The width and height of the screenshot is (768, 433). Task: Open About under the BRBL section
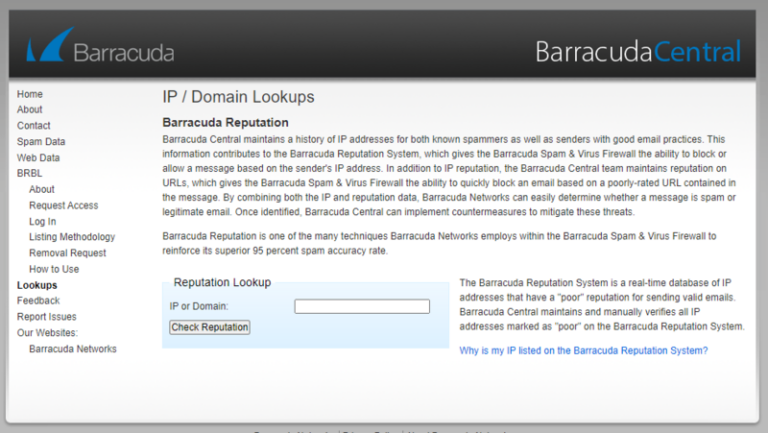click(42, 189)
